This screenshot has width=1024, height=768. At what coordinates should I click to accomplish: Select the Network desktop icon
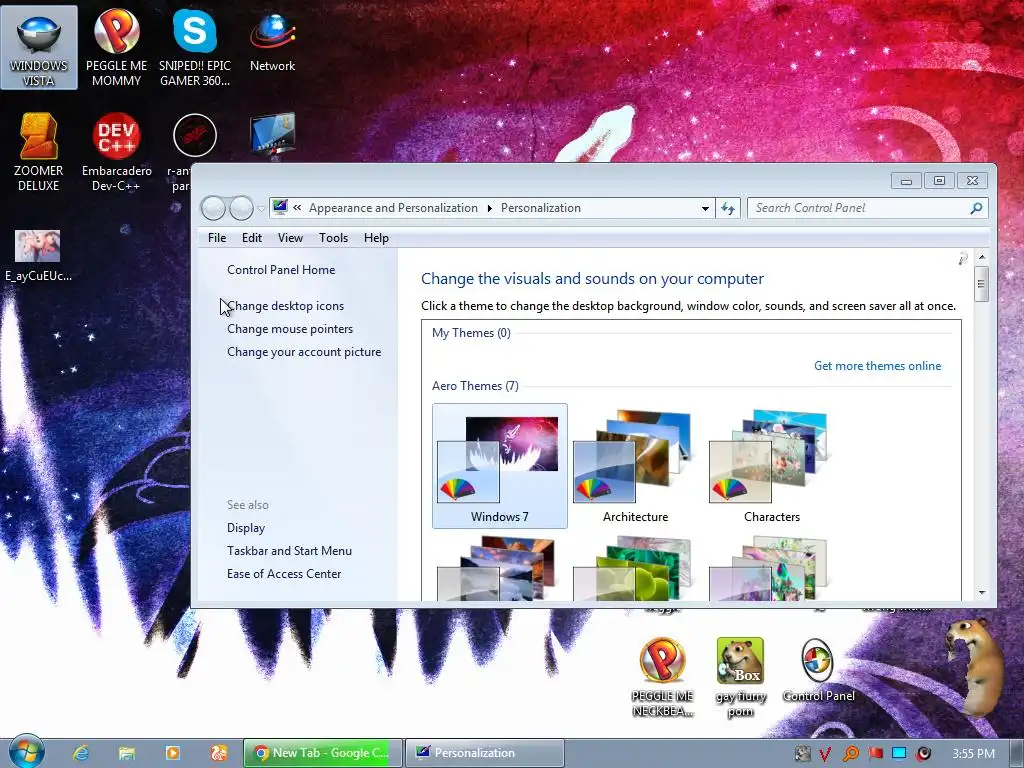coord(272,41)
